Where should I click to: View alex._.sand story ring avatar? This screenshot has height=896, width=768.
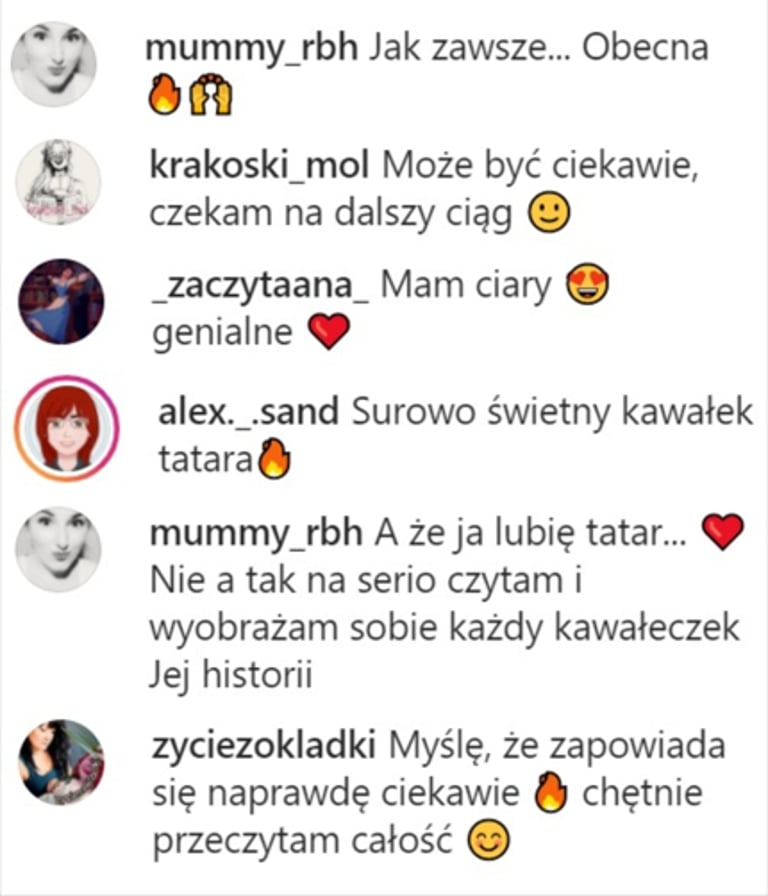67,428
